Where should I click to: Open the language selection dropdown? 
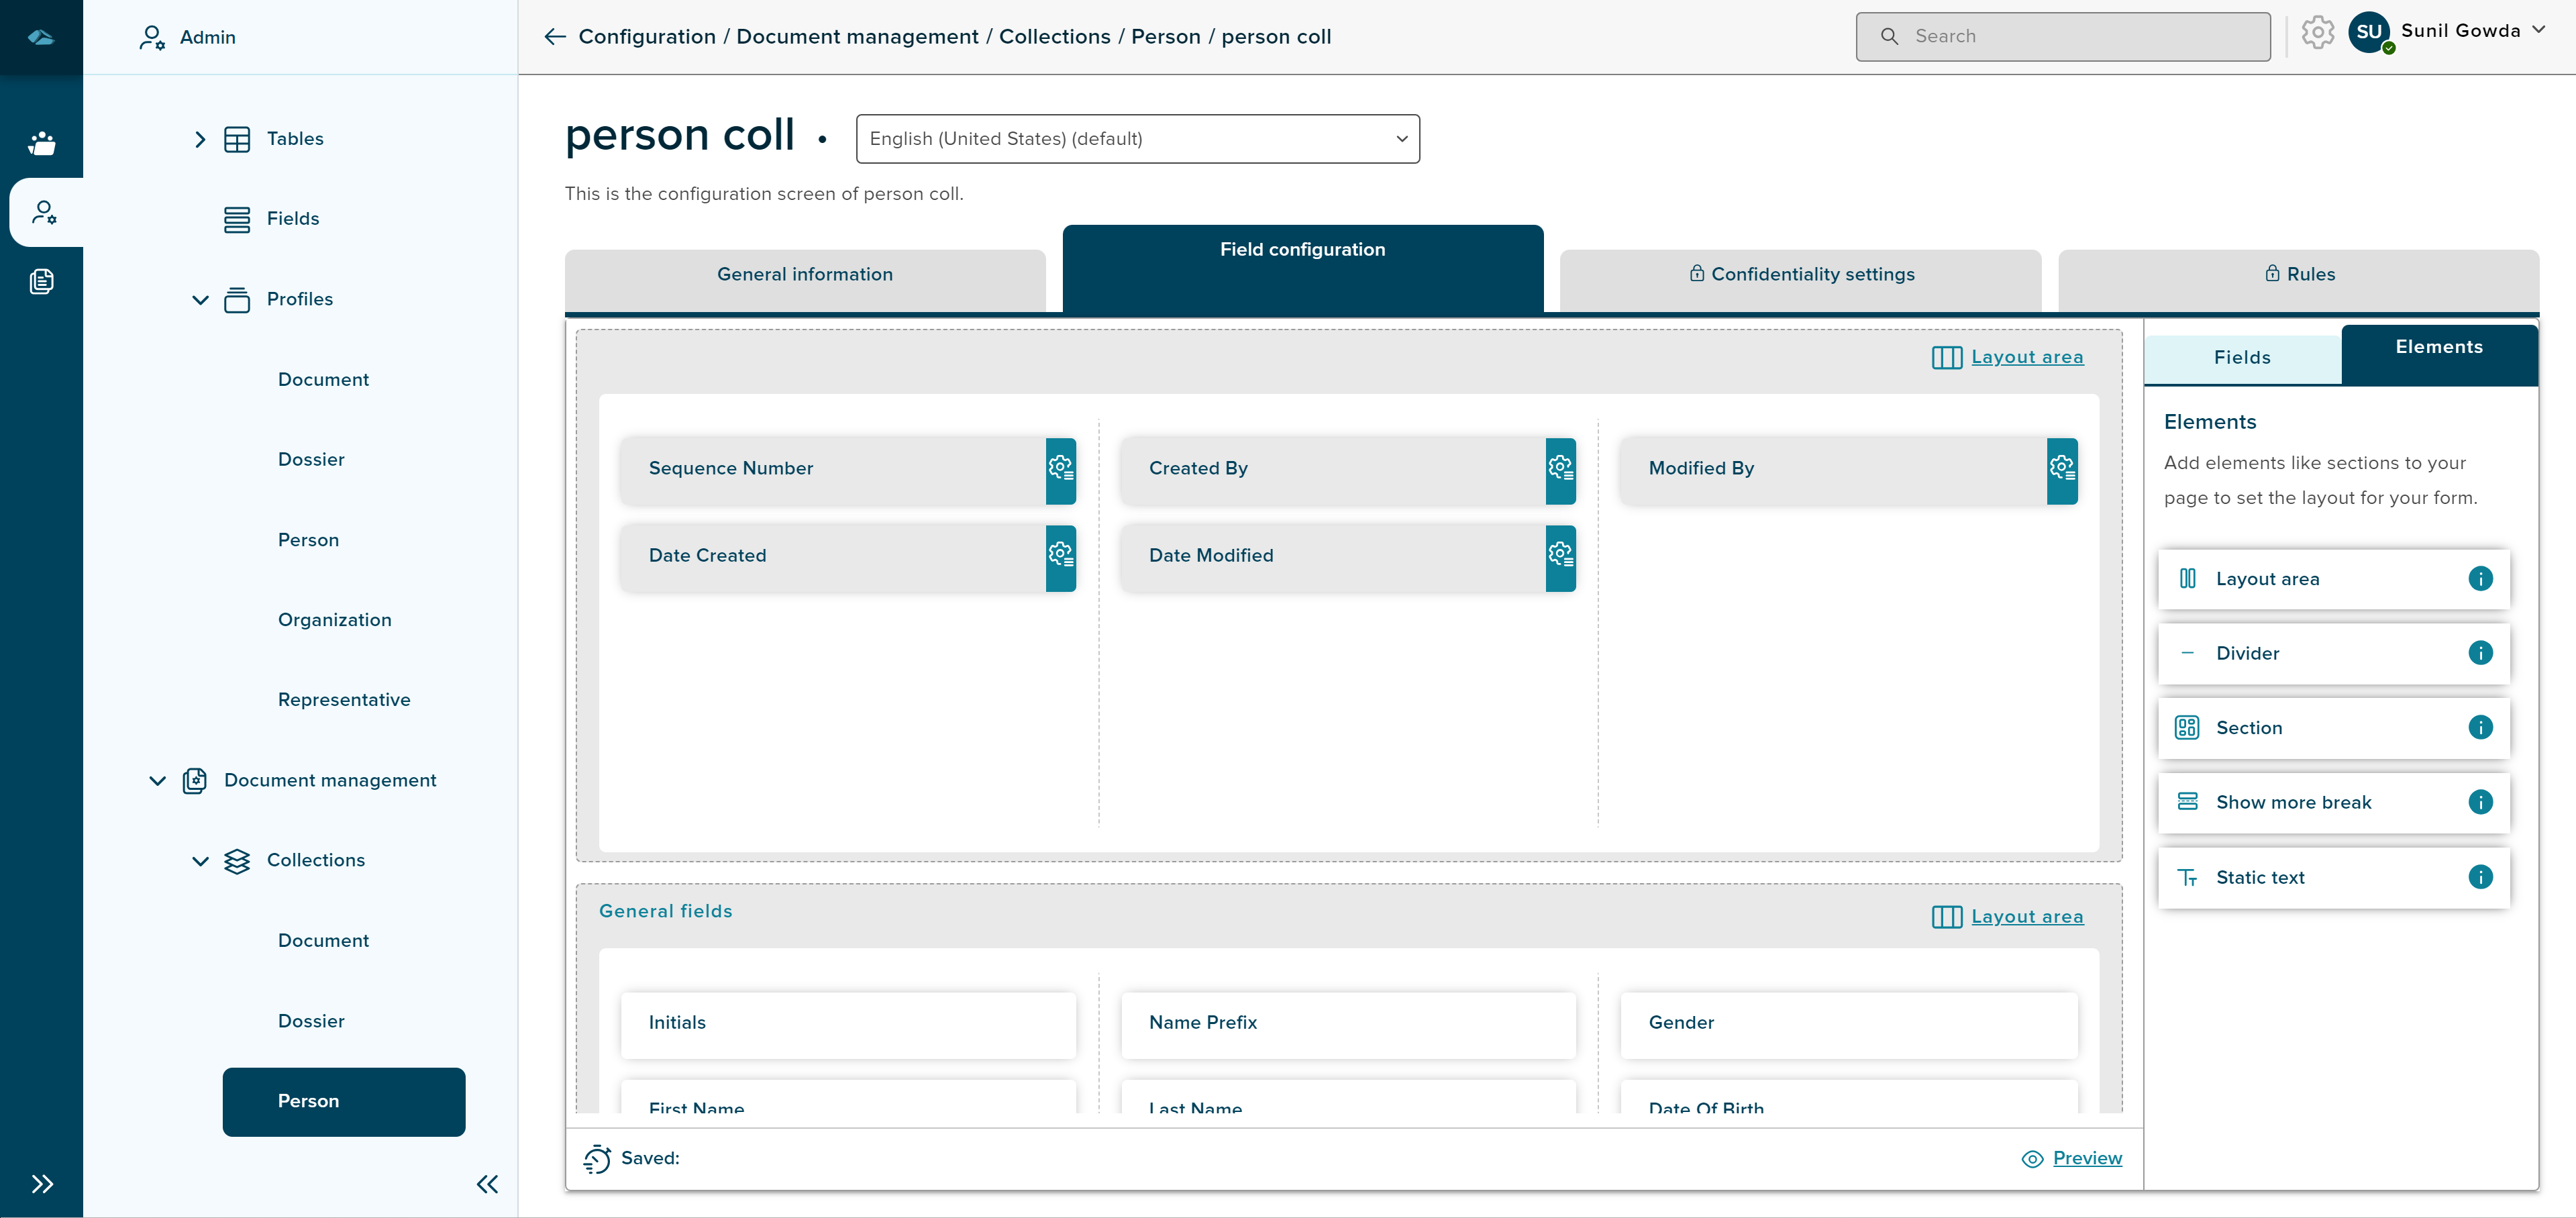[1137, 139]
